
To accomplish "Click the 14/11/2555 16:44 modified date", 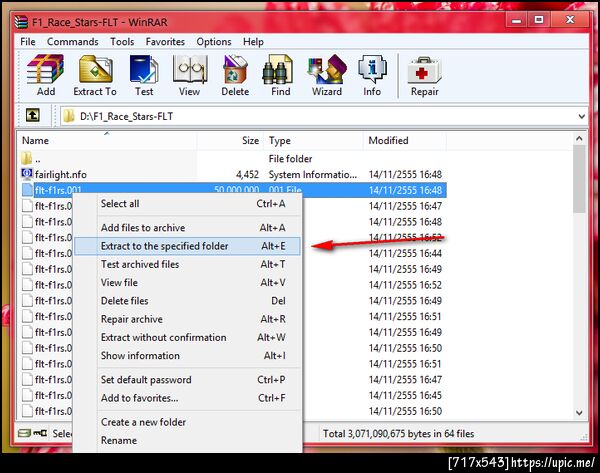I will (405, 253).
